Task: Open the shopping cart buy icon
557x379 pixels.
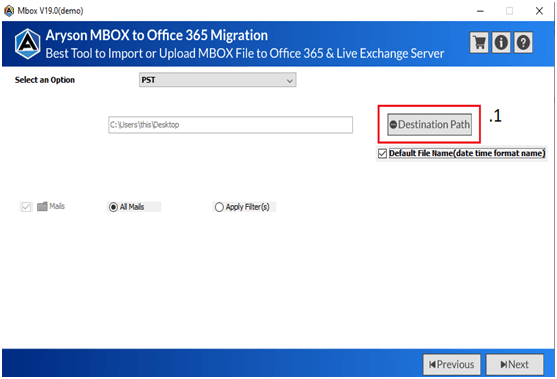Action: [479, 43]
